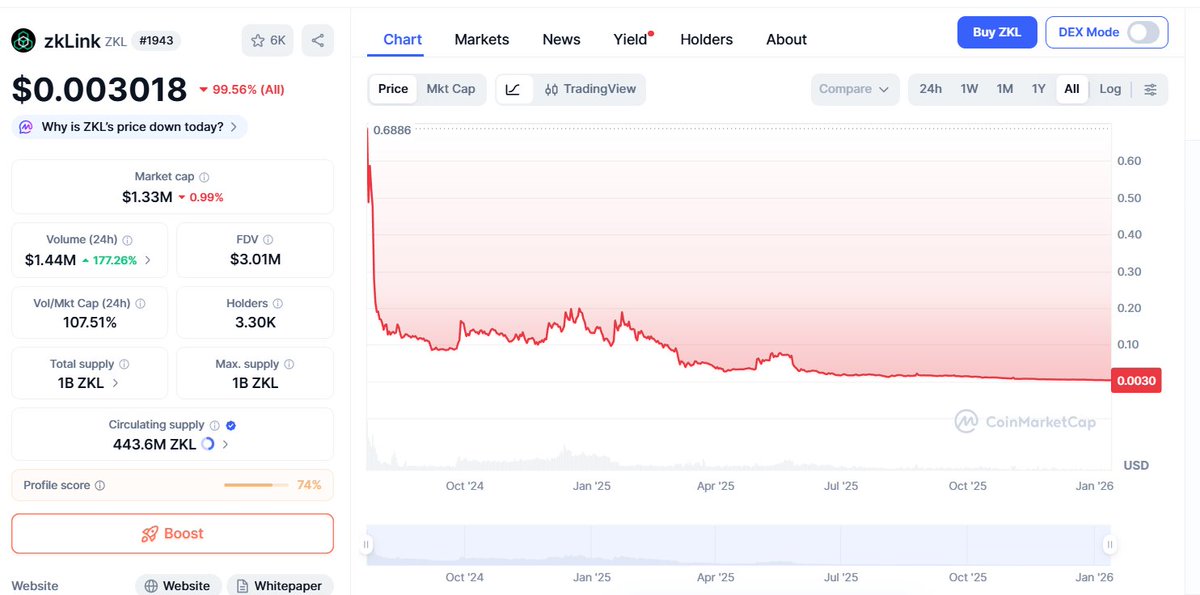Image resolution: width=1200 pixels, height=595 pixels.
Task: Click the zkLink coin logo icon
Action: (x=24, y=40)
